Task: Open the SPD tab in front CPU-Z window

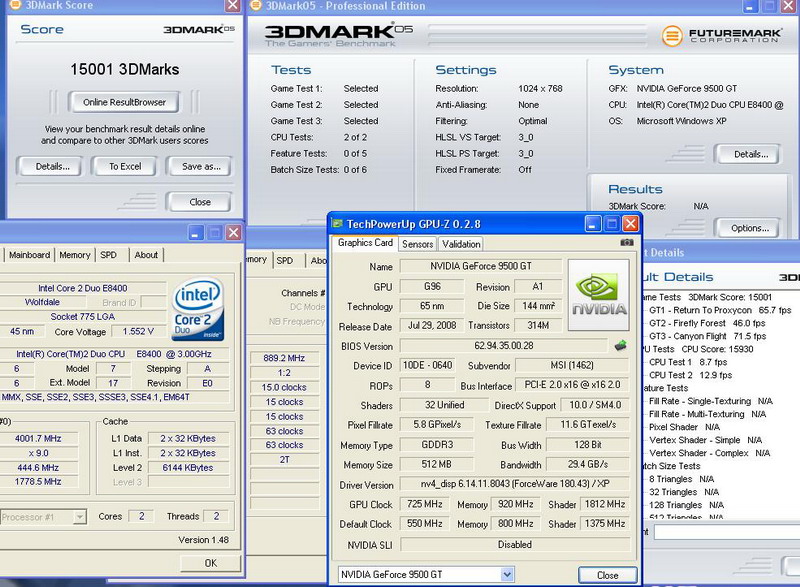Action: 108,254
